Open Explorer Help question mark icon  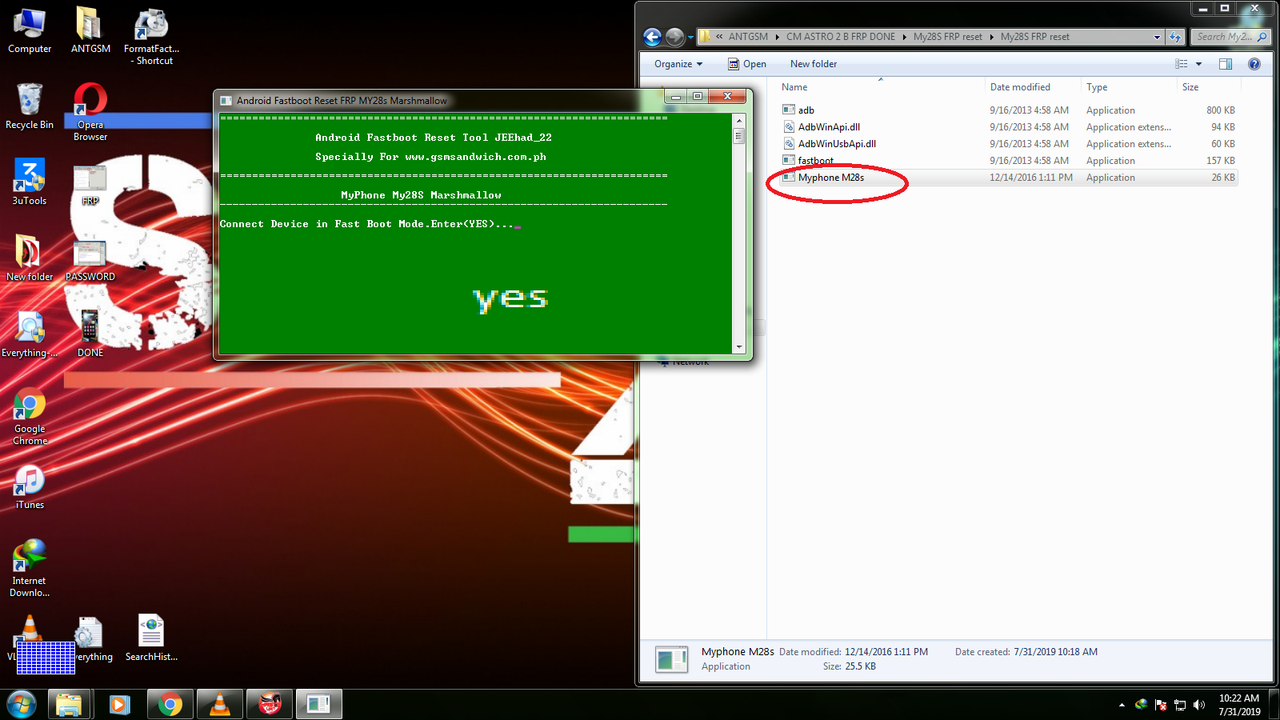[x=1255, y=64]
